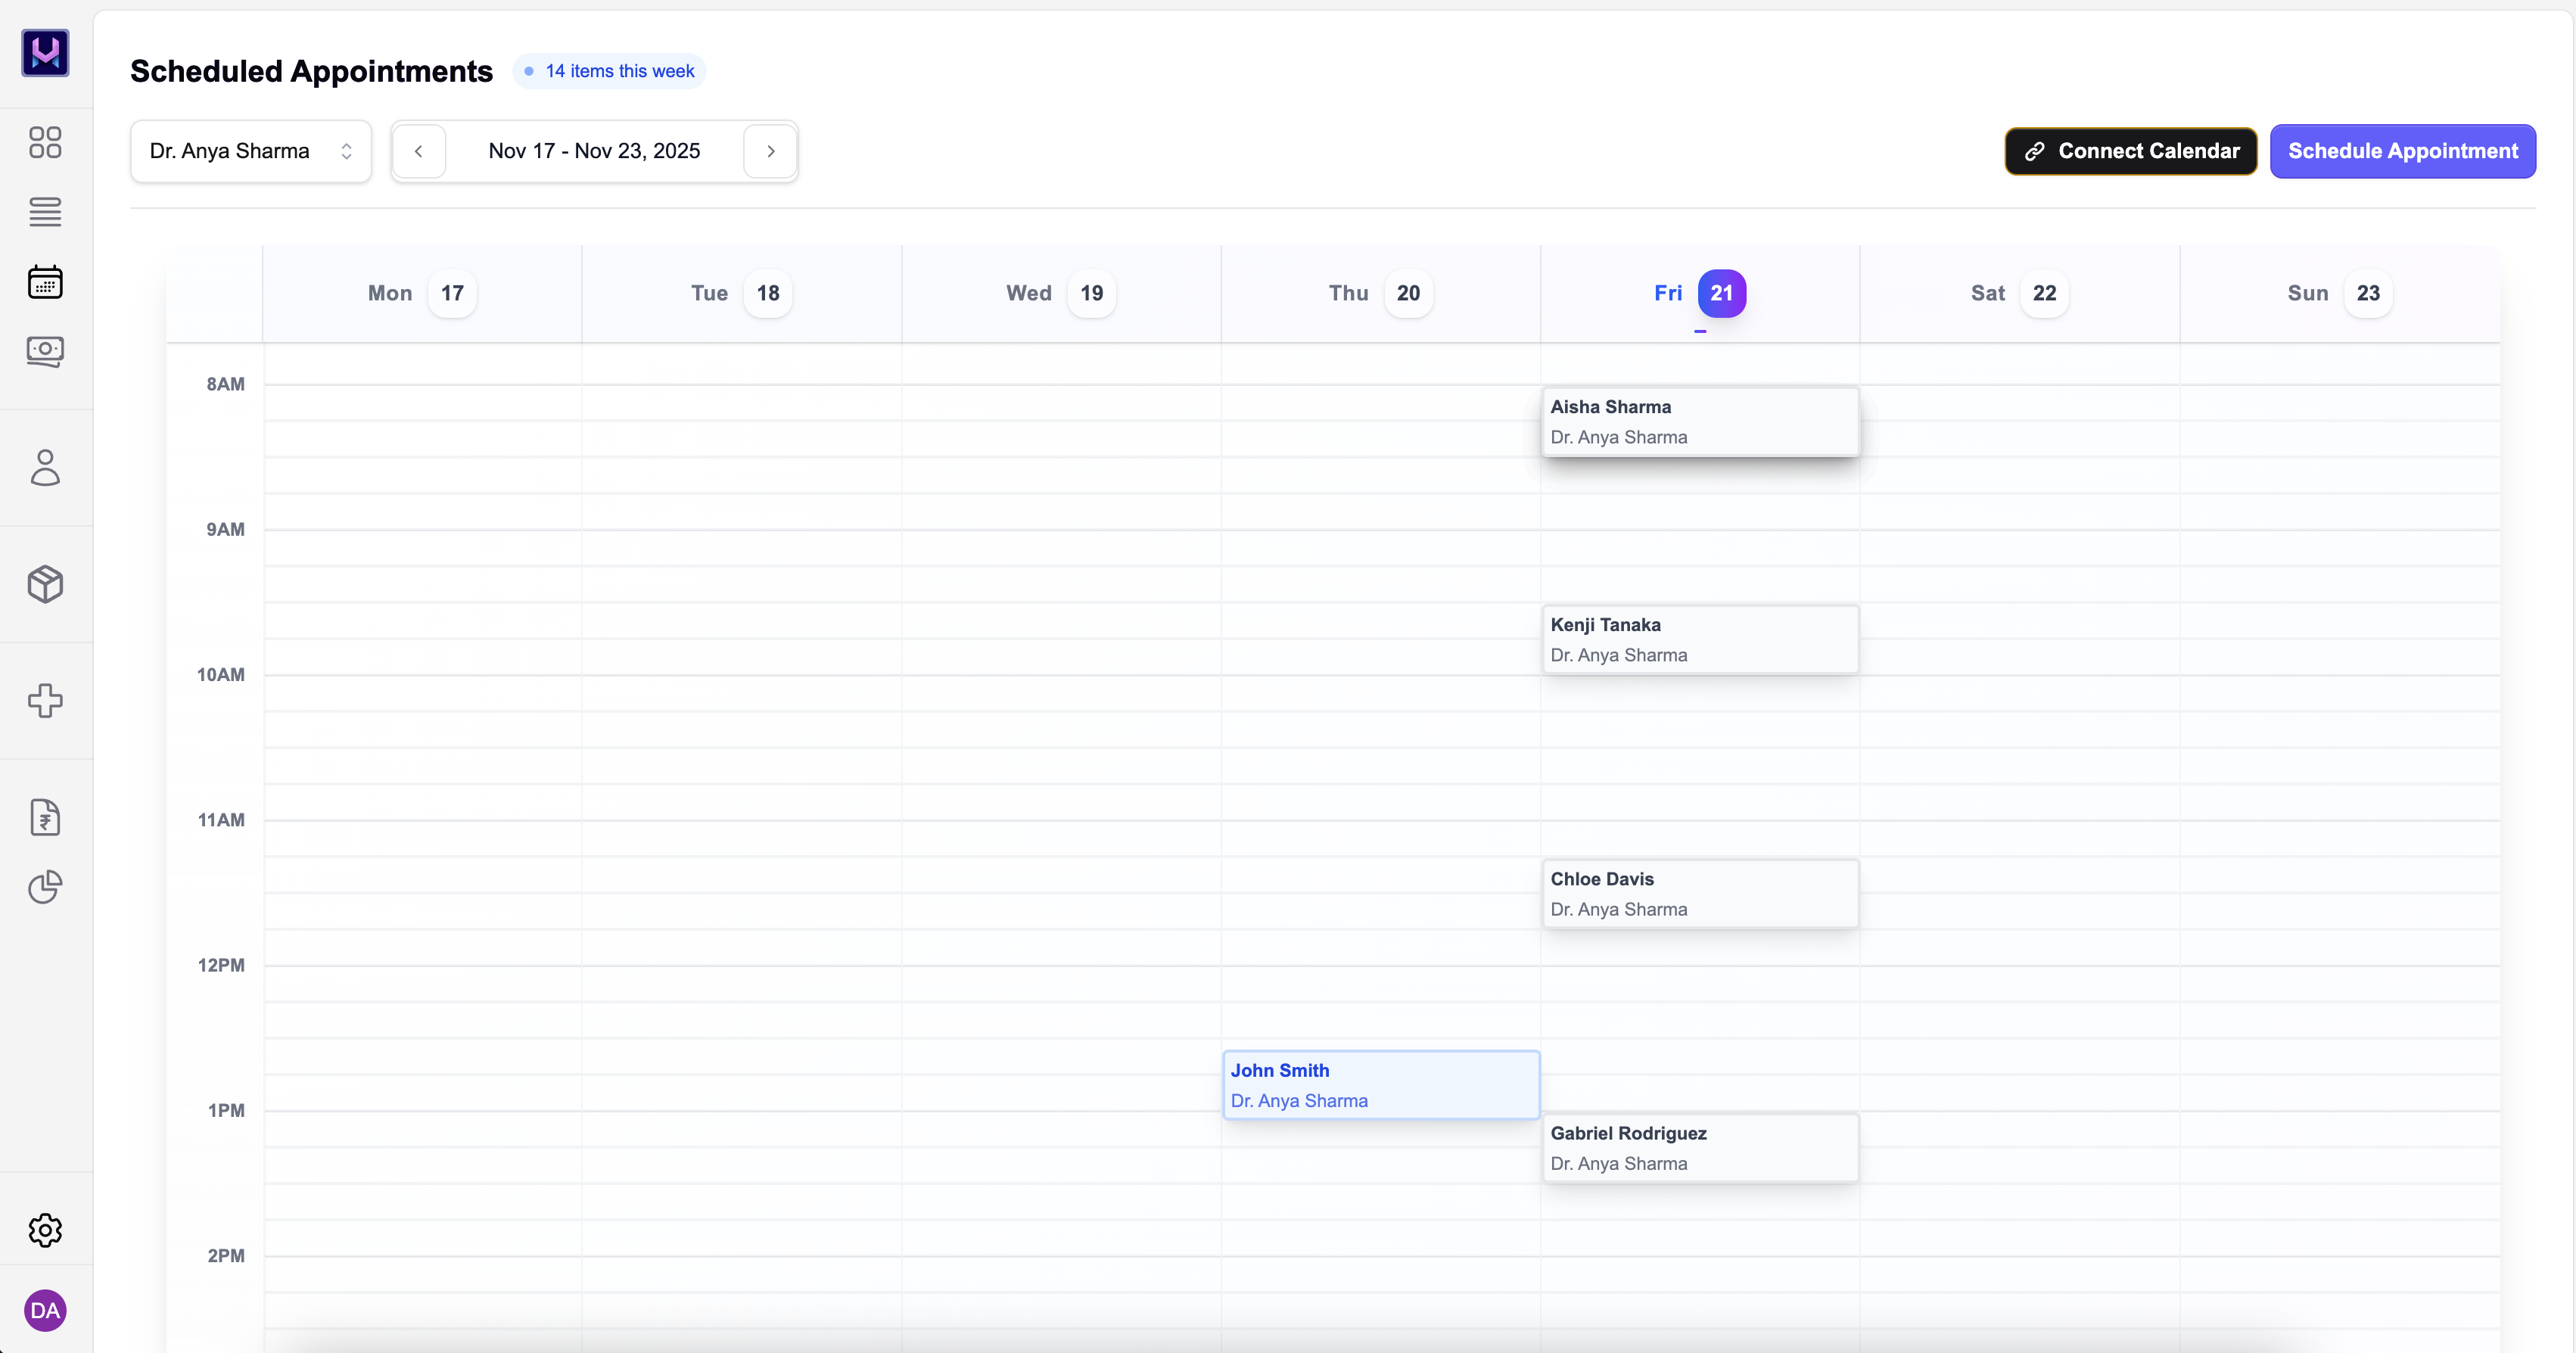Open the calendar icon in sidebar
The image size is (2576, 1353).
pos(44,282)
